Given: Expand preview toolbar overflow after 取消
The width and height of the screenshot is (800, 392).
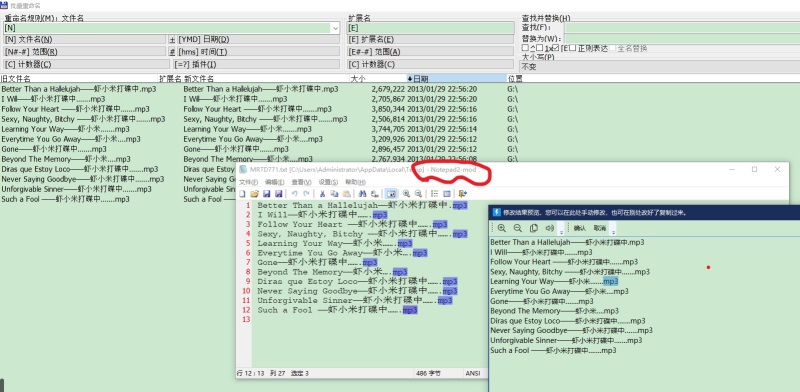Looking at the screenshot, I should tap(614, 231).
